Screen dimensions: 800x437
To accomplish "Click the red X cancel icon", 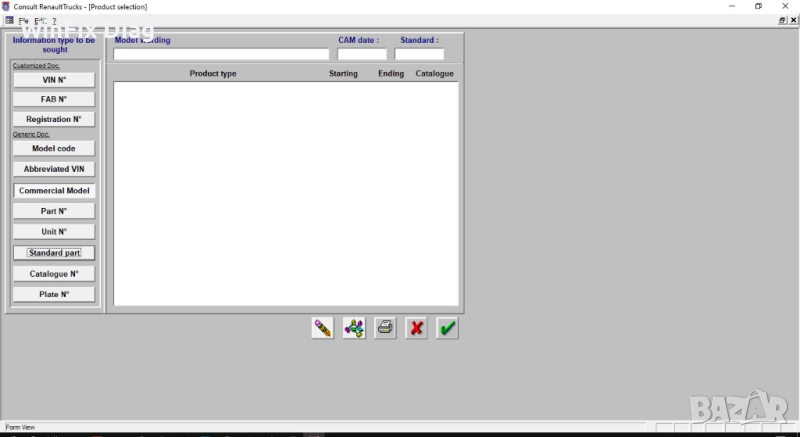I will (x=416, y=328).
